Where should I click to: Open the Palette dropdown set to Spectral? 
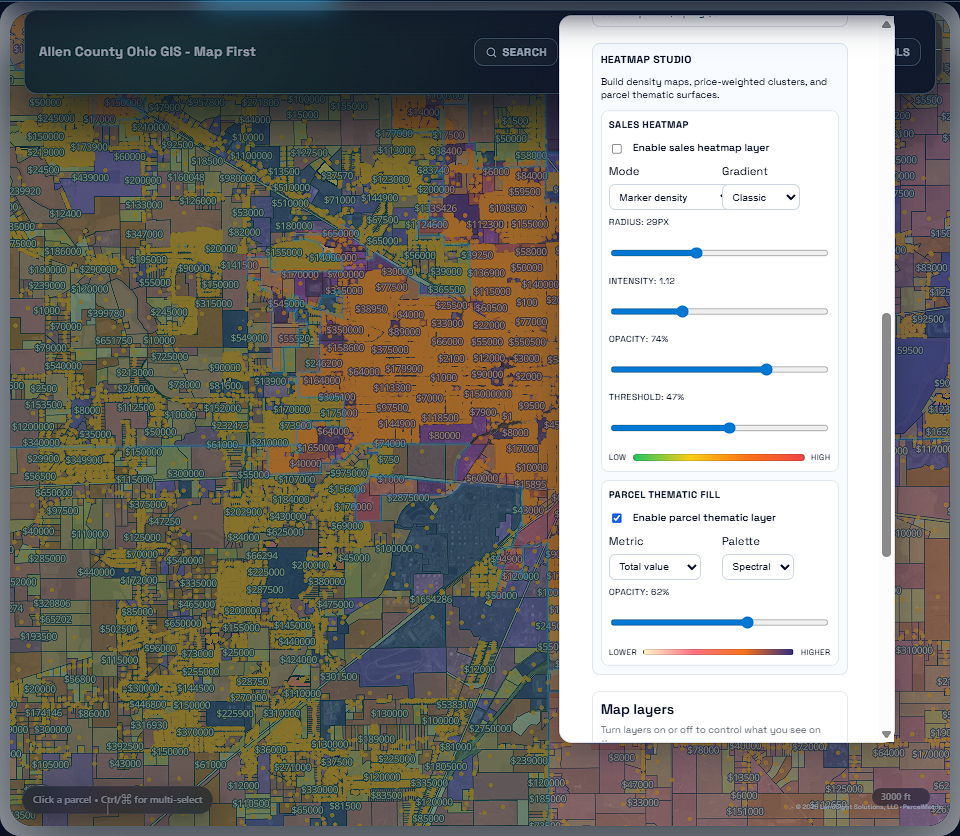[x=757, y=567]
